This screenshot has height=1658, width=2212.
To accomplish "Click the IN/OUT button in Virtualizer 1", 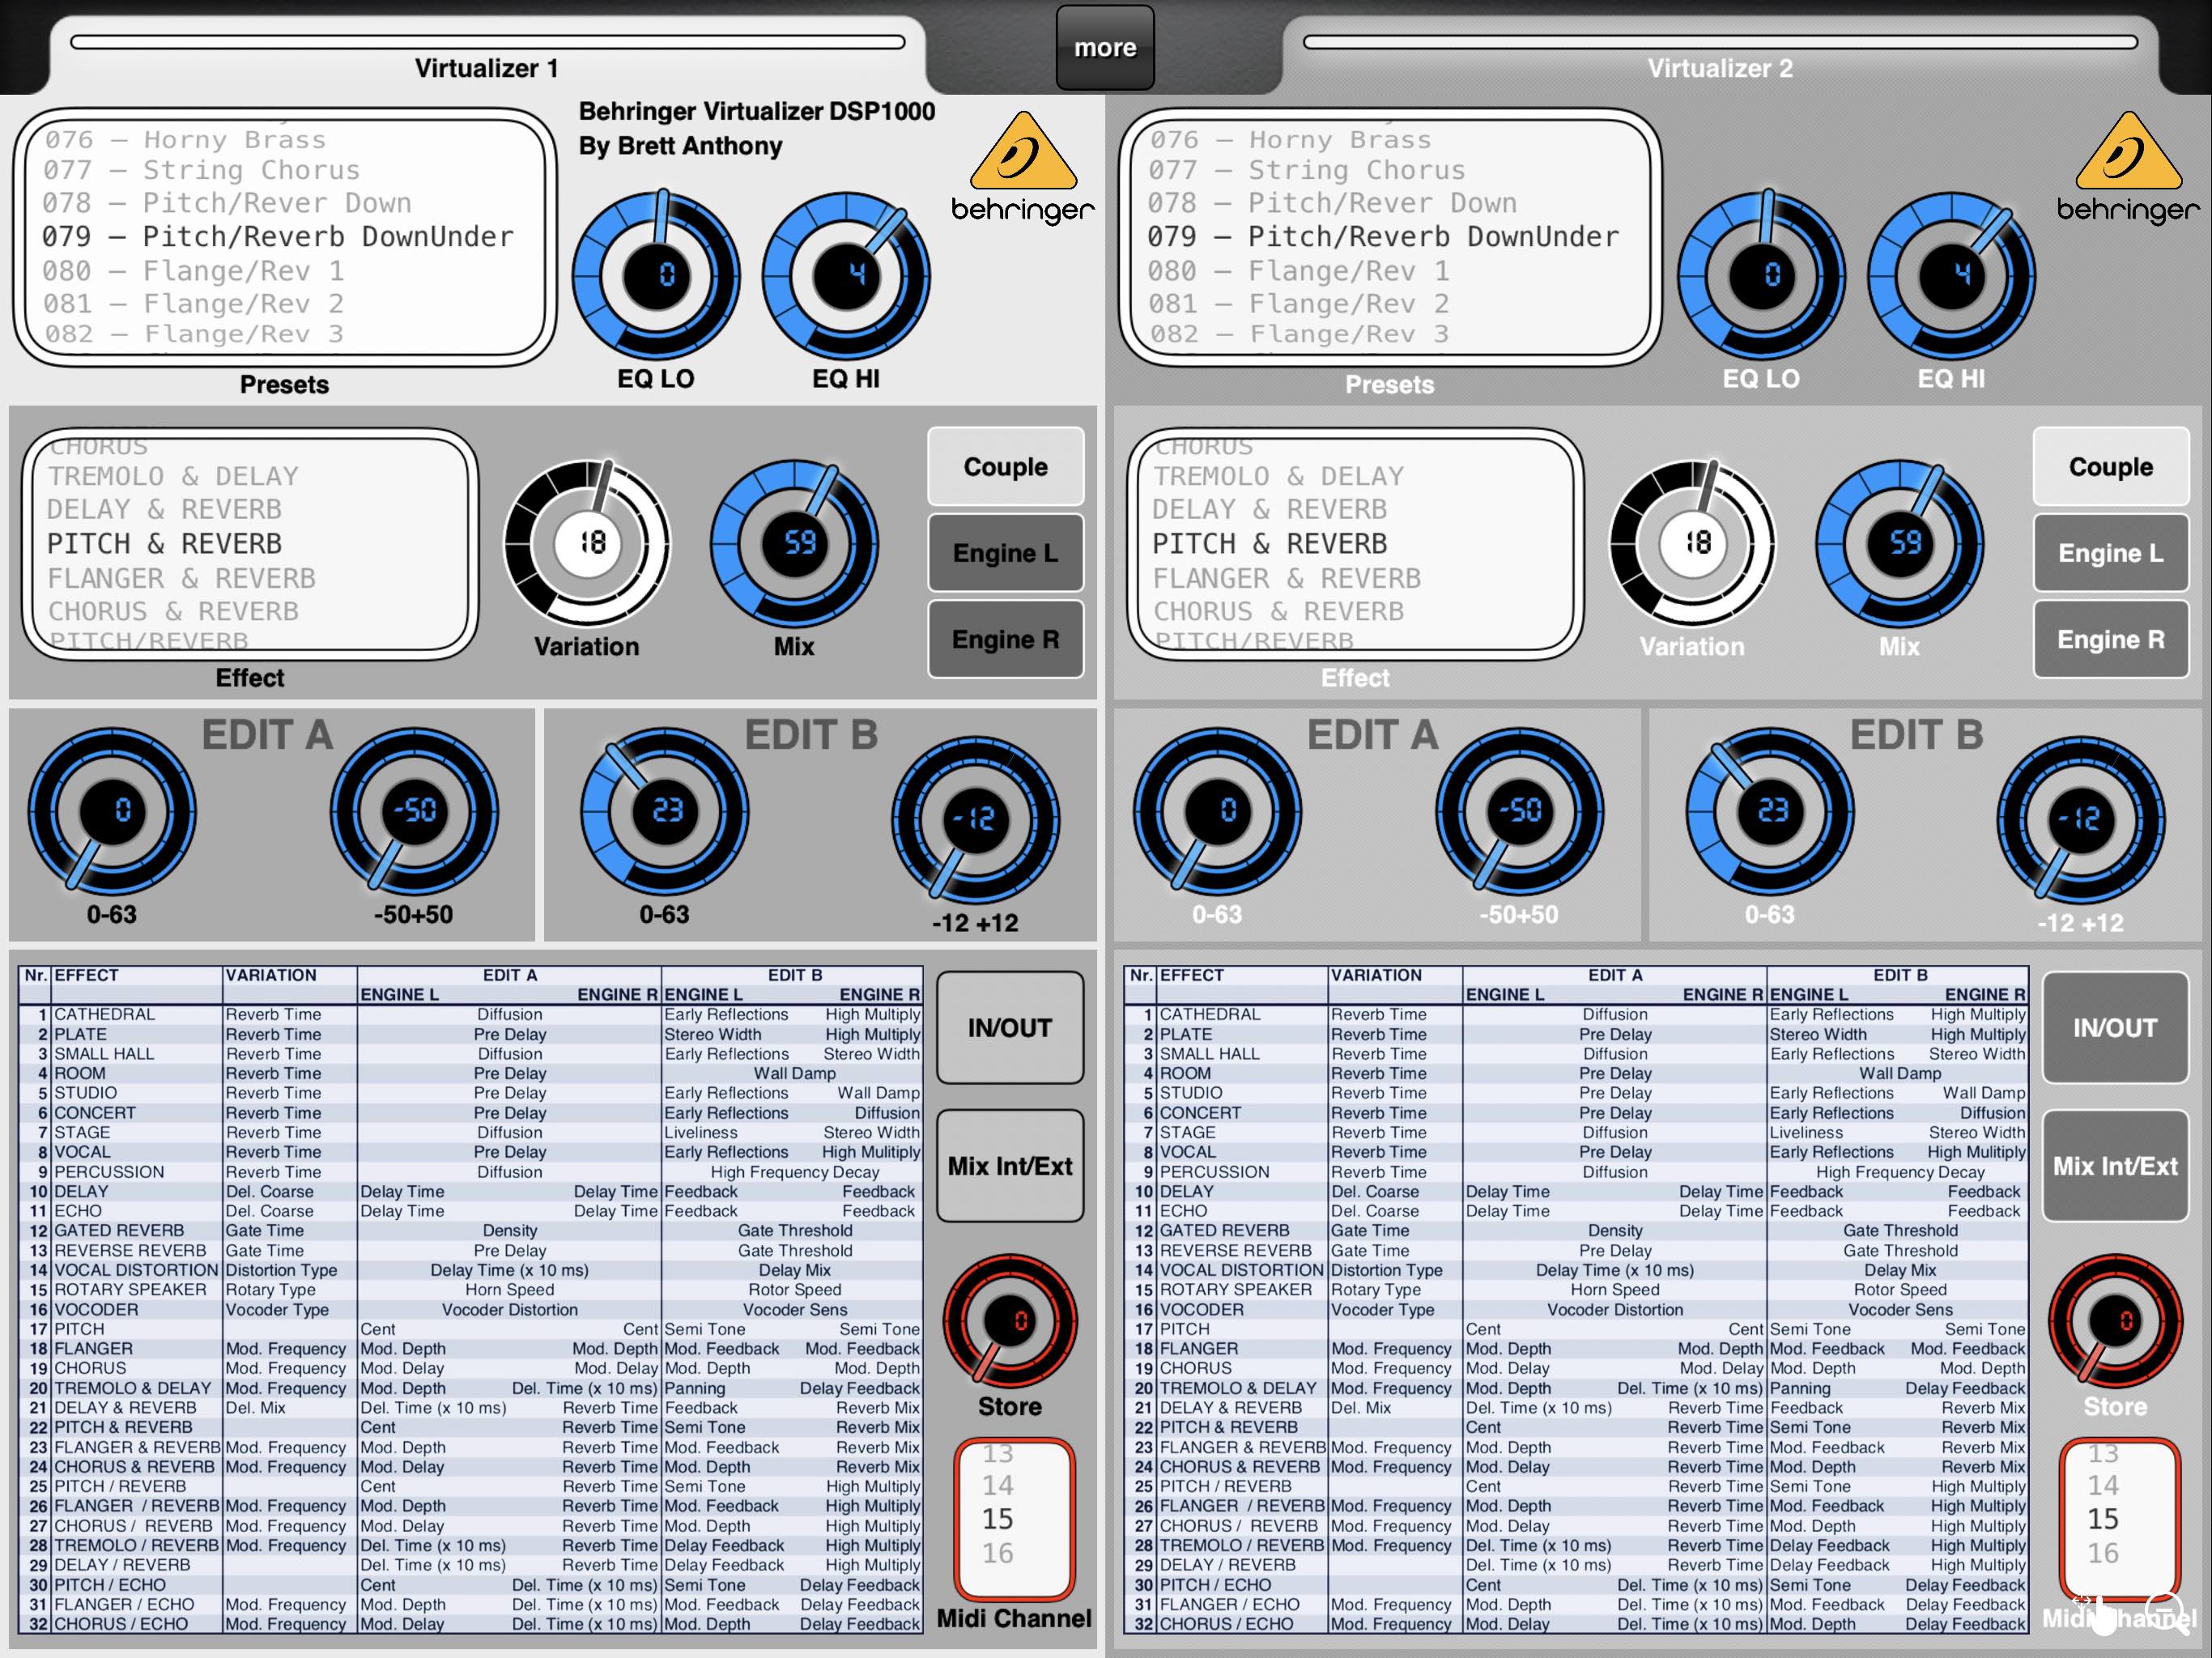I will click(x=1010, y=1027).
